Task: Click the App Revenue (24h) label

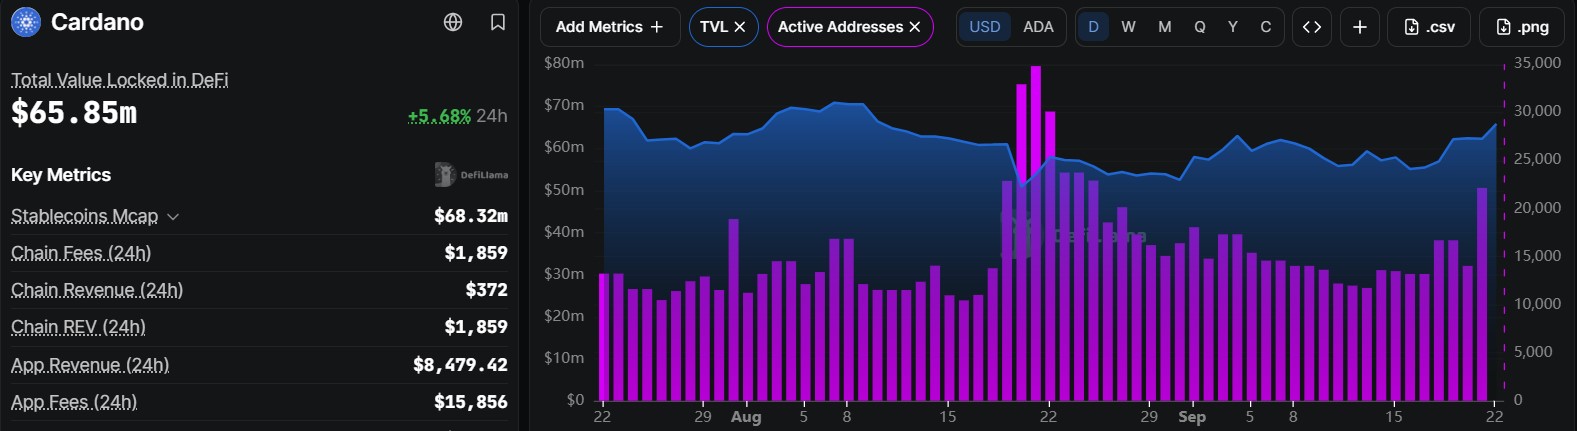Action: point(90,365)
